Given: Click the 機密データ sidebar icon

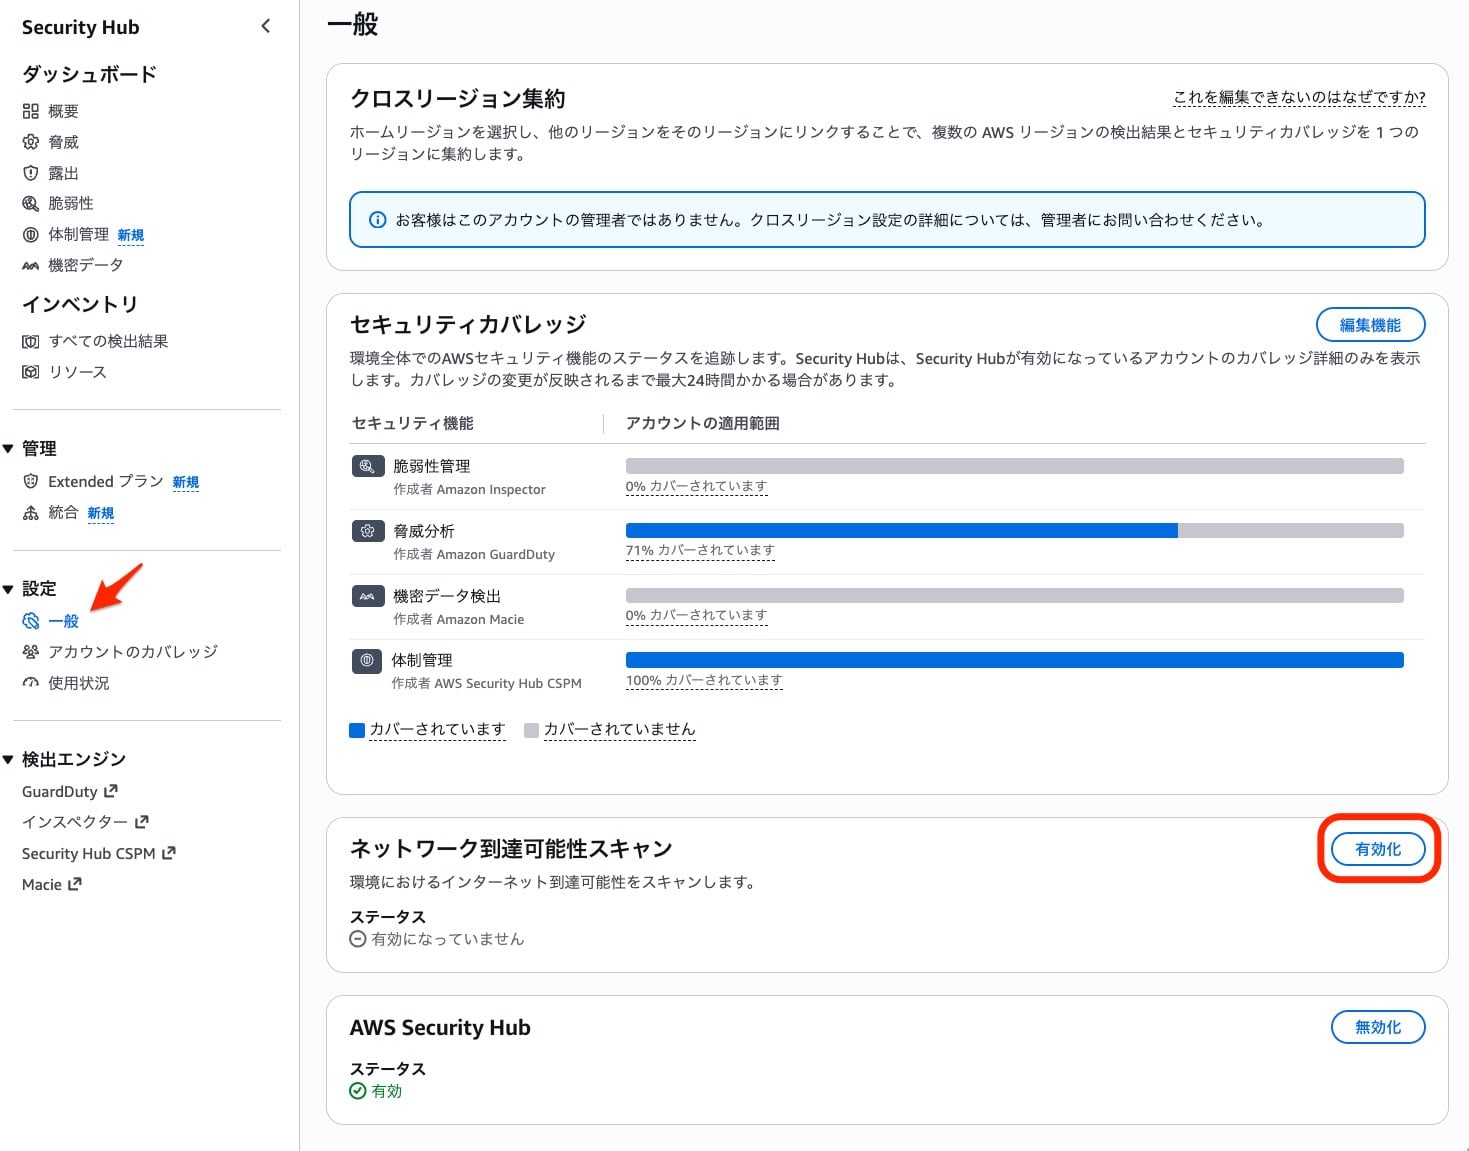Looking at the screenshot, I should pyautogui.click(x=31, y=265).
